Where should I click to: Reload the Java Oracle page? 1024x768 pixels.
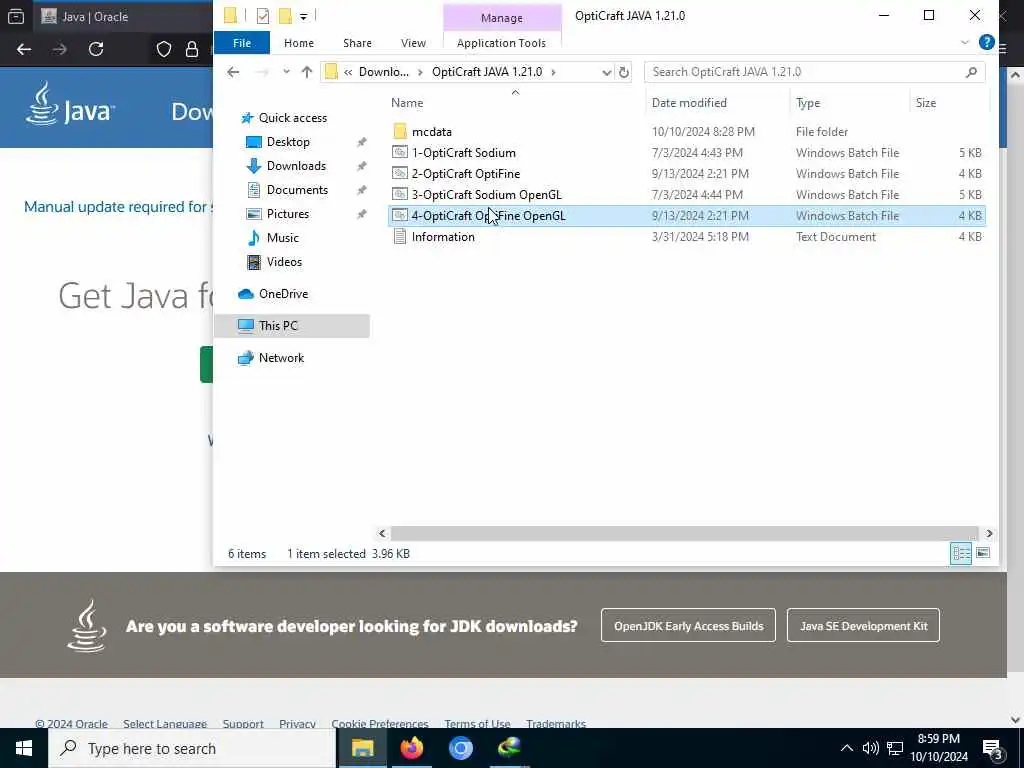coord(96,49)
